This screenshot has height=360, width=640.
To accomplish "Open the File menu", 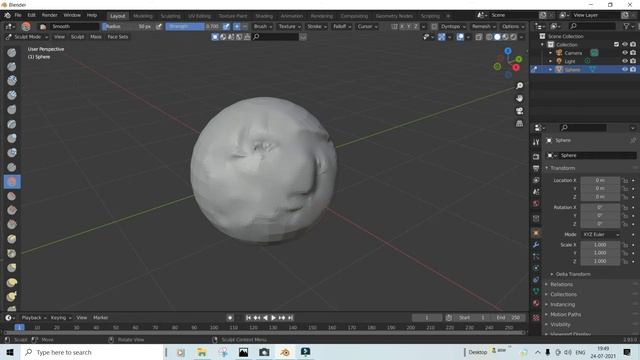I will (18, 15).
